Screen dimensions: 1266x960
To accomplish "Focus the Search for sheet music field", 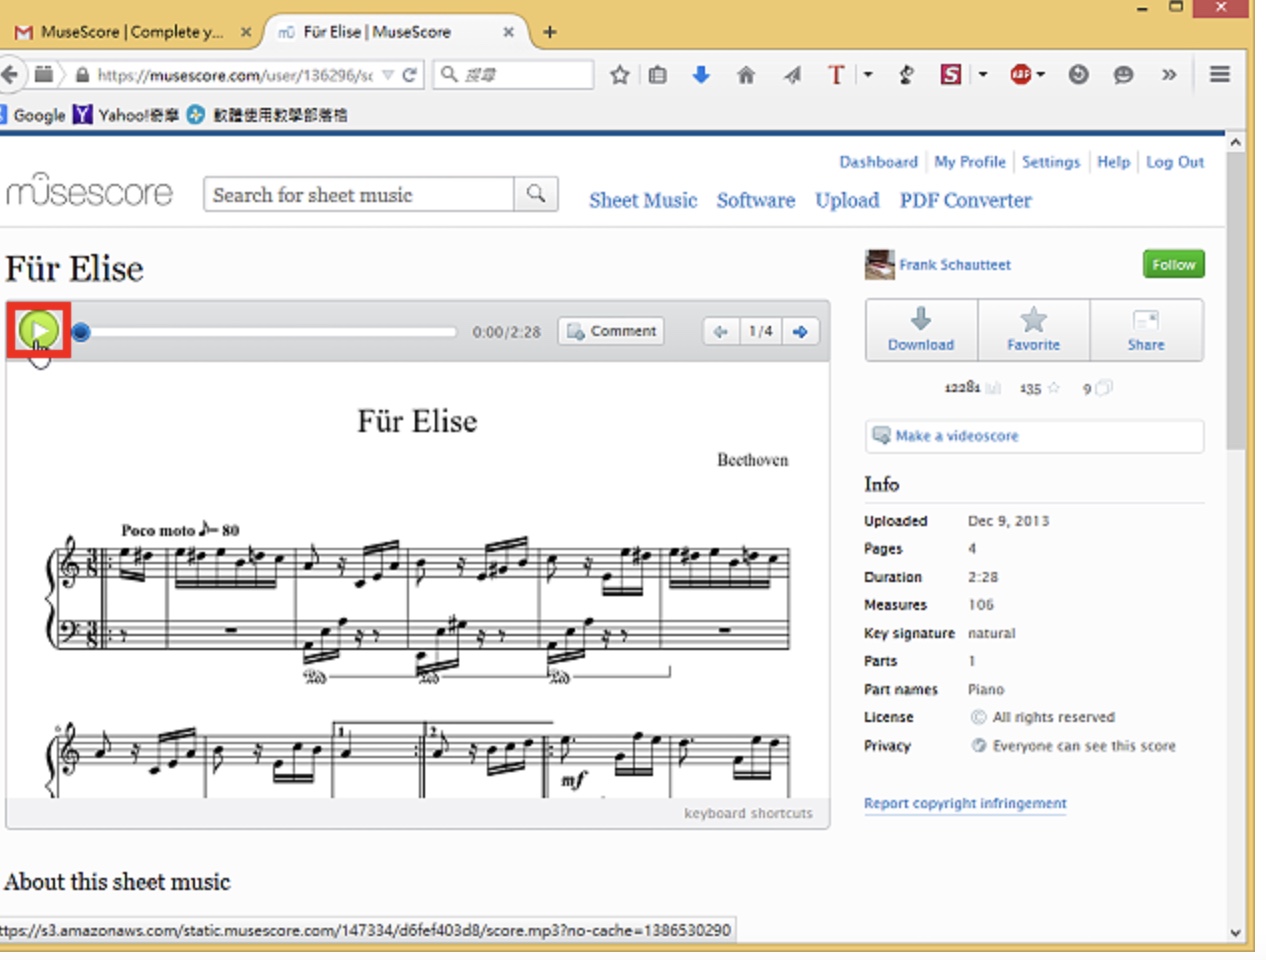I will click(x=359, y=195).
